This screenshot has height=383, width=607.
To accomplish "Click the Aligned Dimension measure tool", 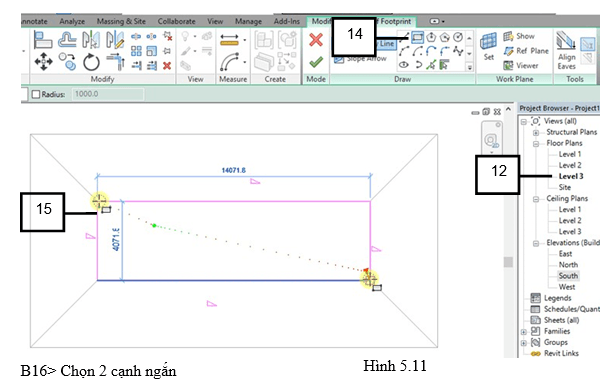I will (x=229, y=40).
